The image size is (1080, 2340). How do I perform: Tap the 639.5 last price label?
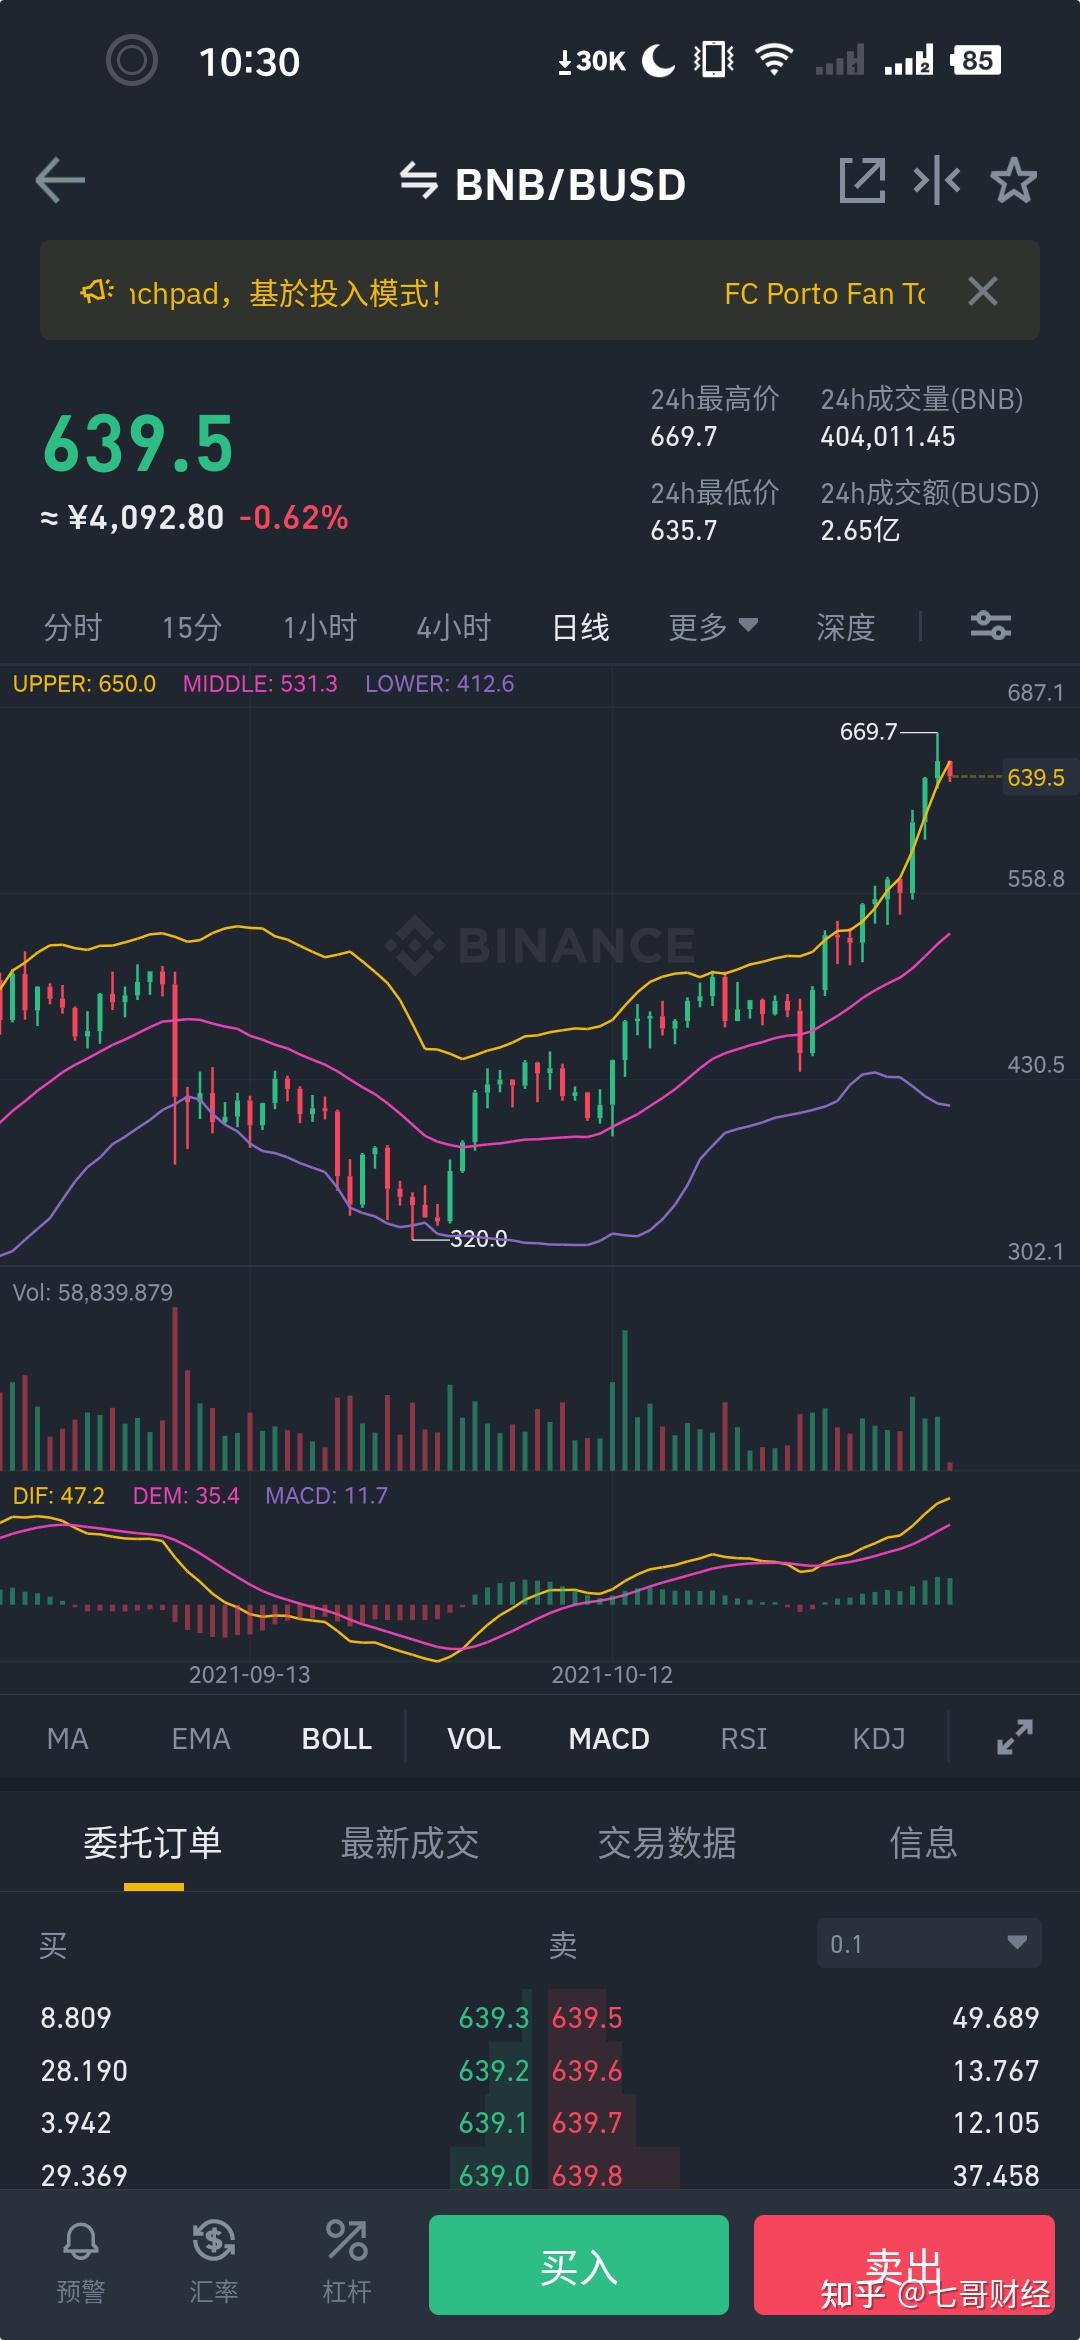click(x=138, y=444)
